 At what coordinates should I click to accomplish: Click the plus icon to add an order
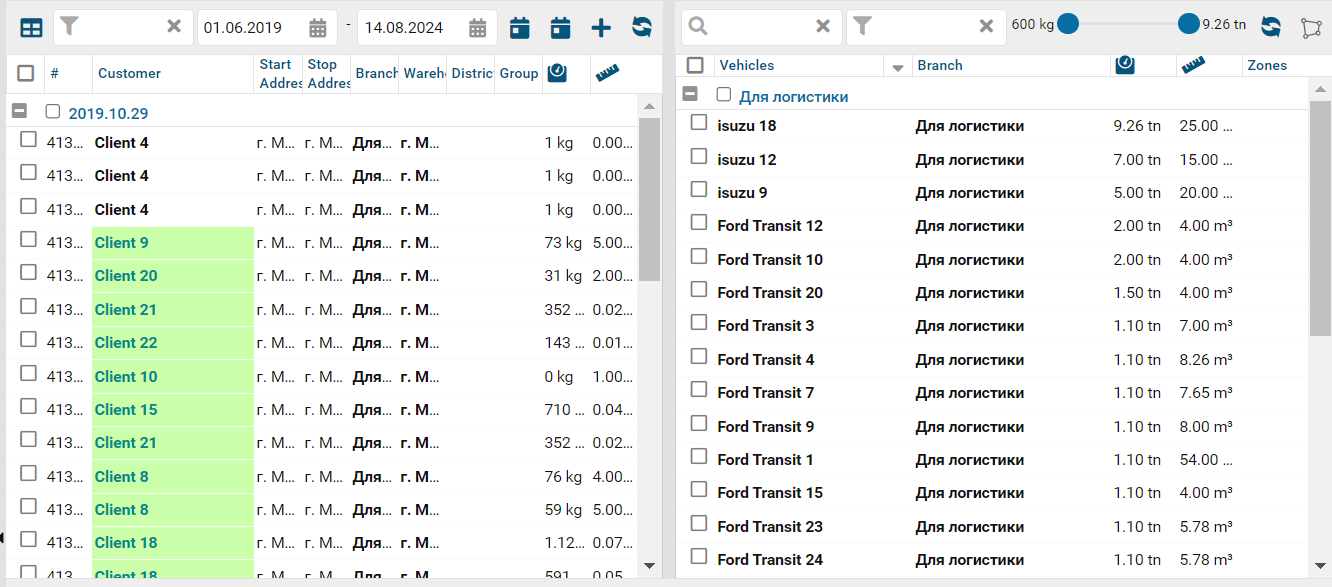tap(600, 28)
